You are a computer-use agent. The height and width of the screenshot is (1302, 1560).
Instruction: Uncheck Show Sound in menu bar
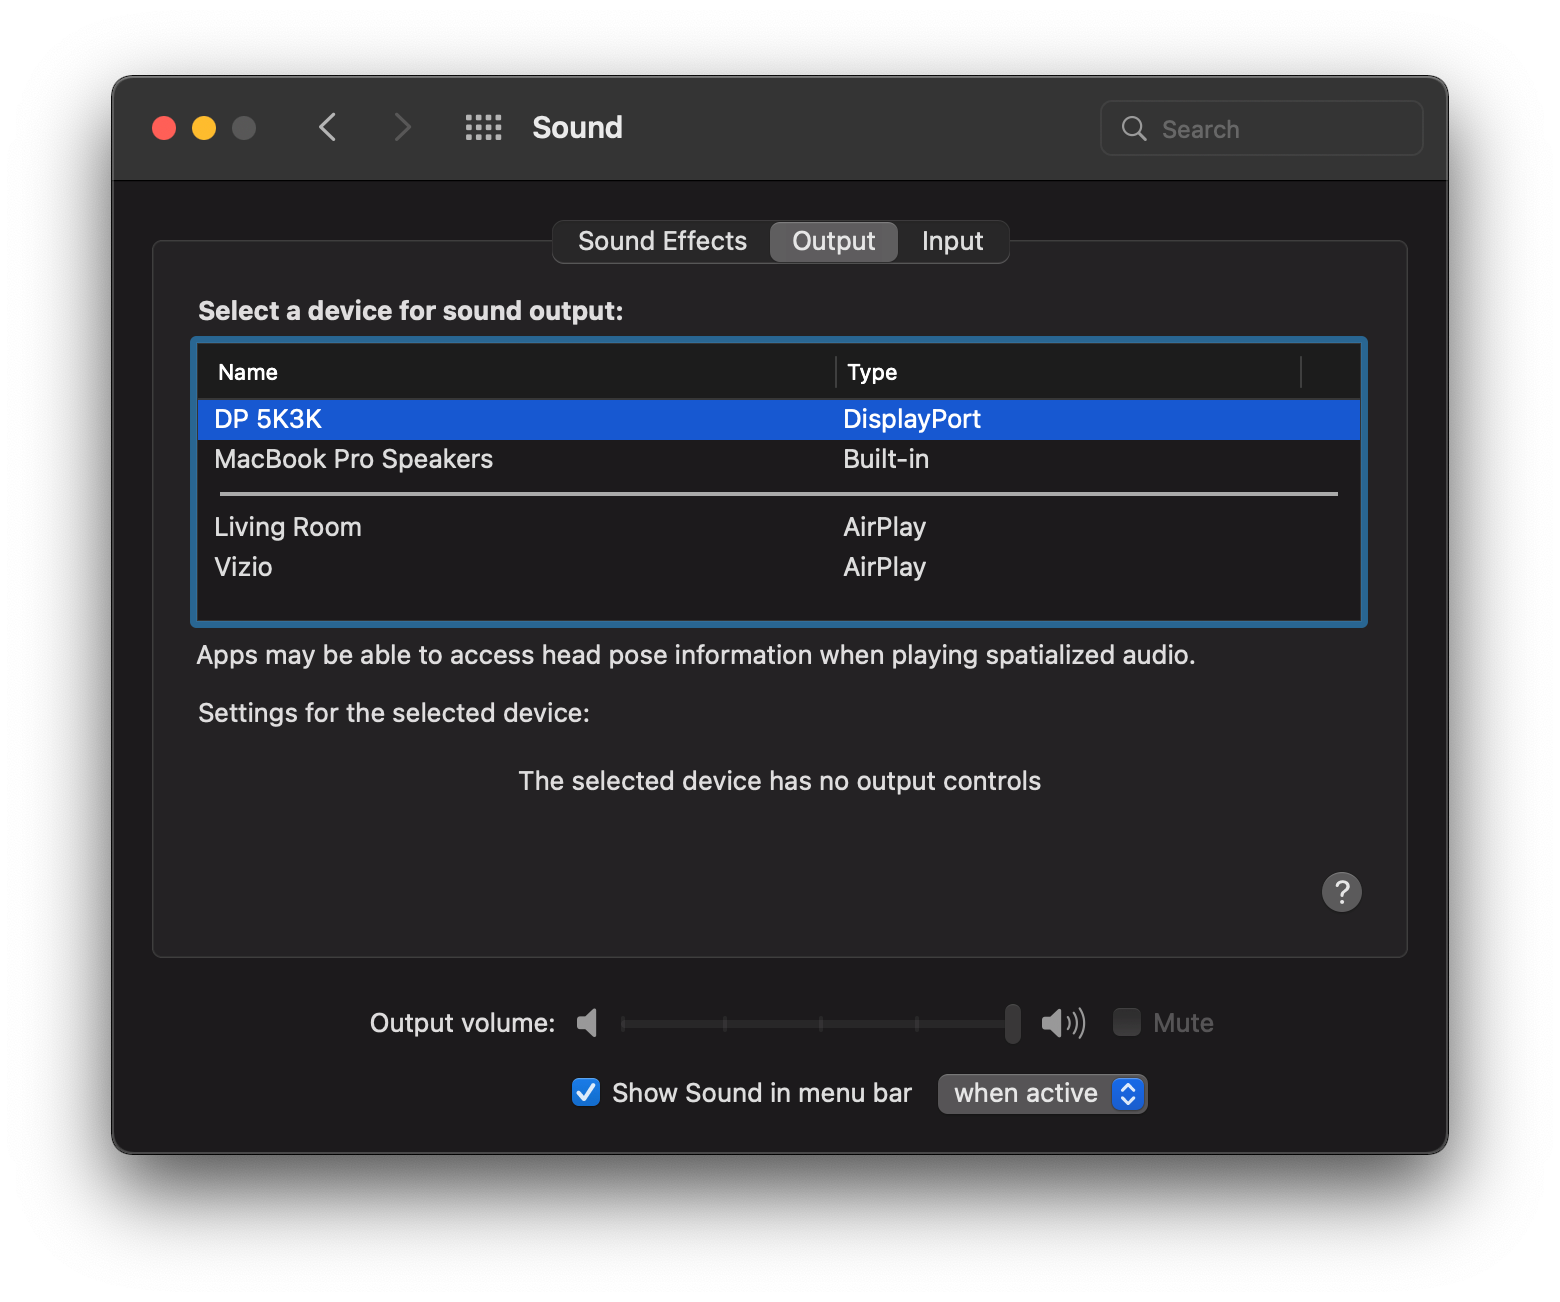coord(586,1092)
